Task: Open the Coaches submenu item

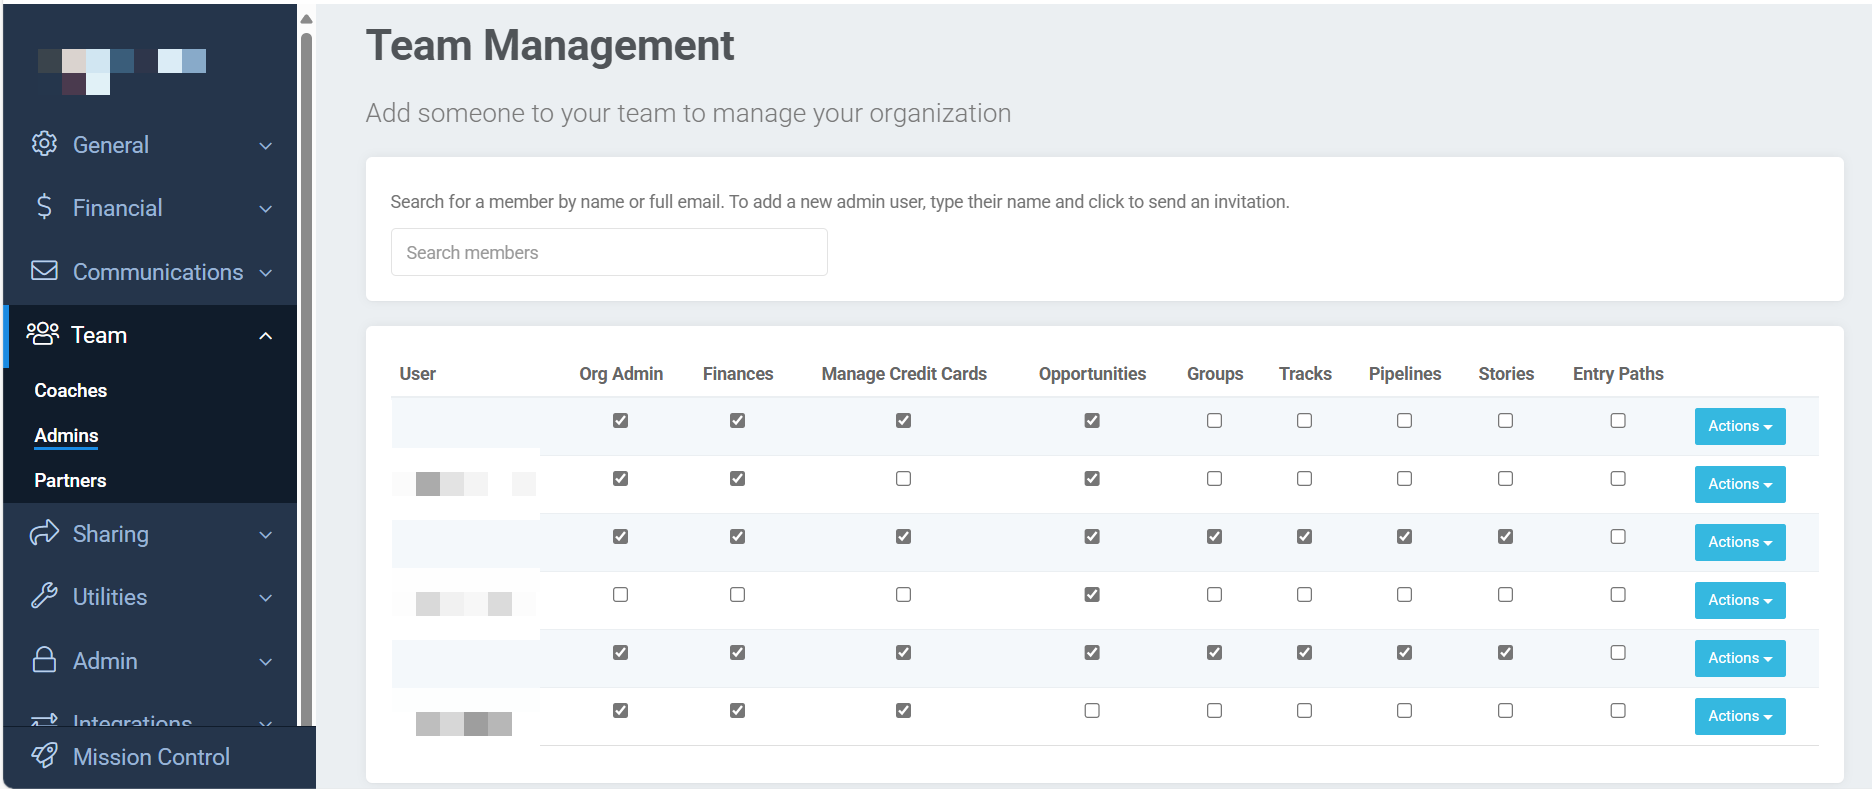Action: (x=70, y=390)
